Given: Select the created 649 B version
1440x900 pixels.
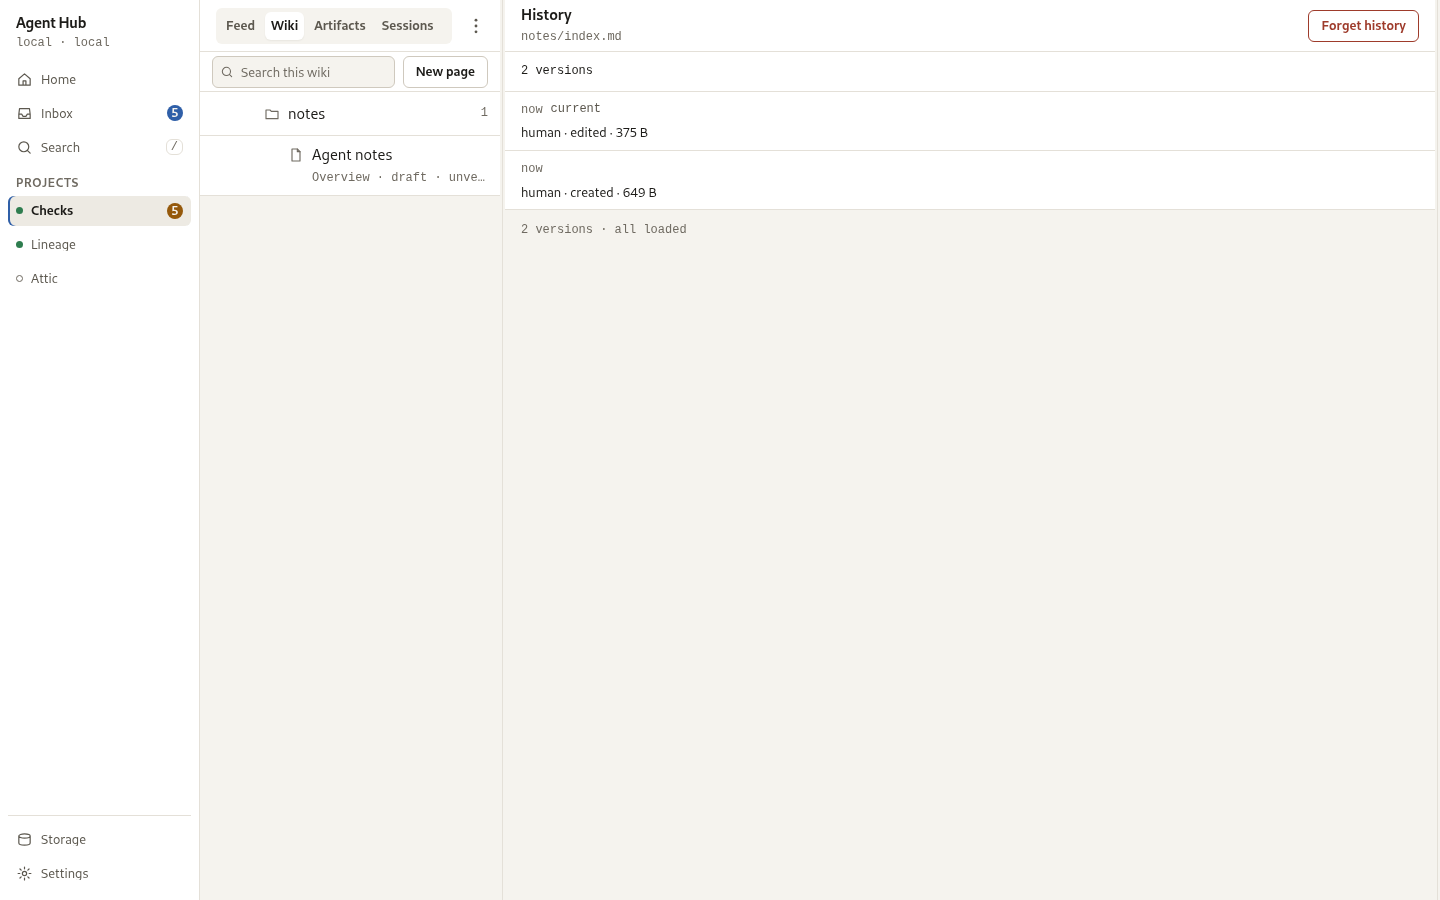Looking at the screenshot, I should click(970, 181).
